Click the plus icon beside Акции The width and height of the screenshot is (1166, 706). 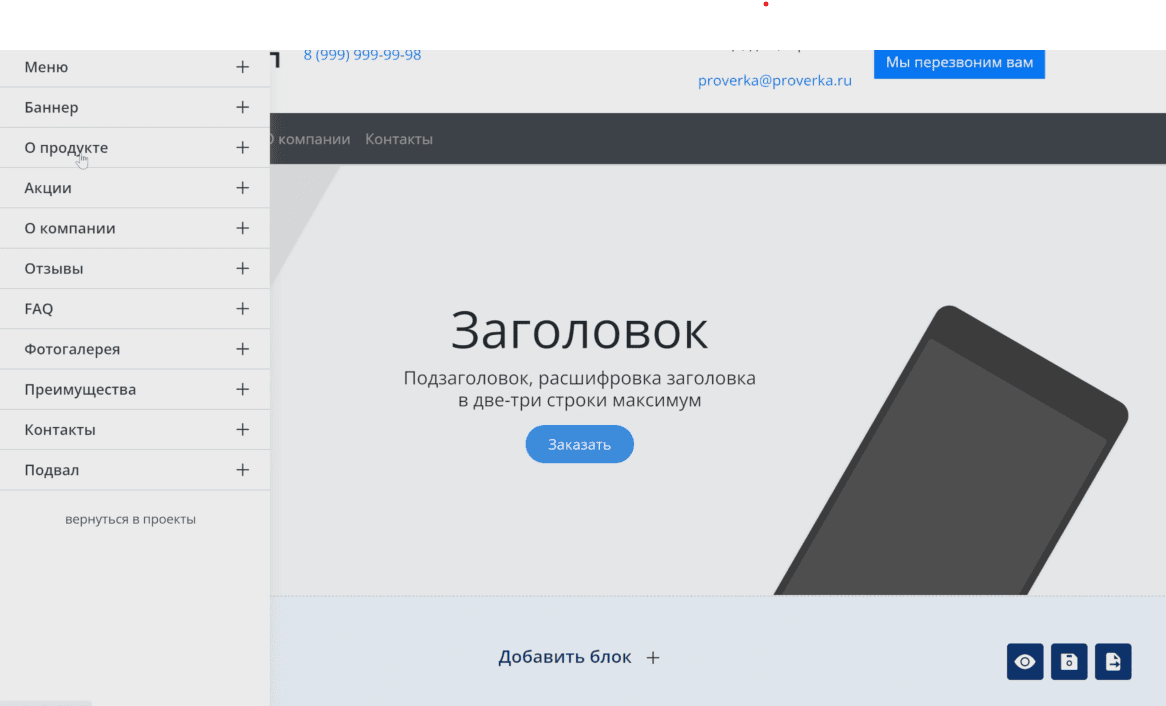242,187
